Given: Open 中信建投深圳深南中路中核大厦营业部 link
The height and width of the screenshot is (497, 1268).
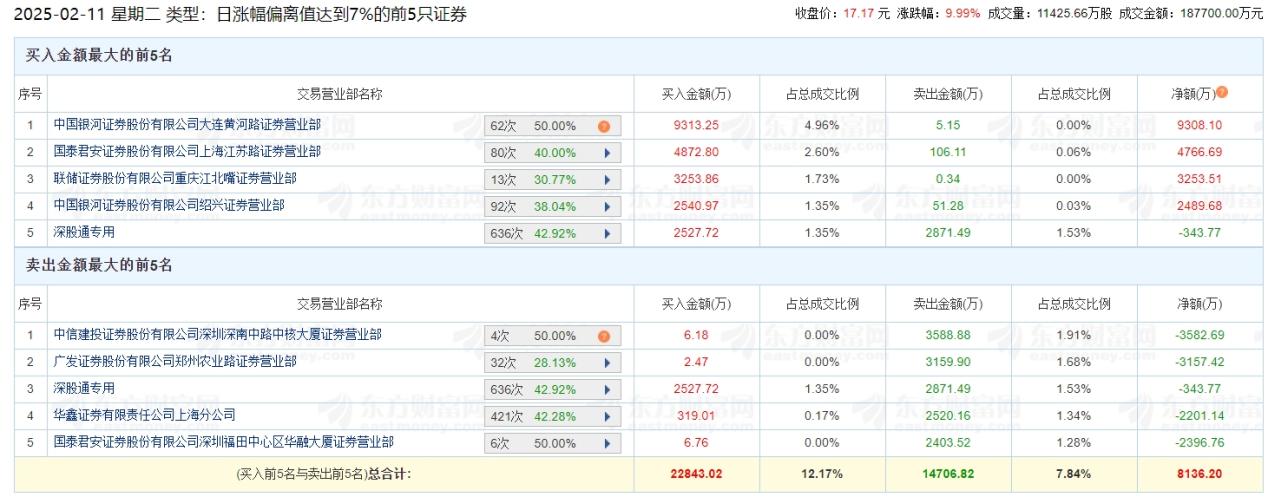Looking at the screenshot, I should [217, 335].
